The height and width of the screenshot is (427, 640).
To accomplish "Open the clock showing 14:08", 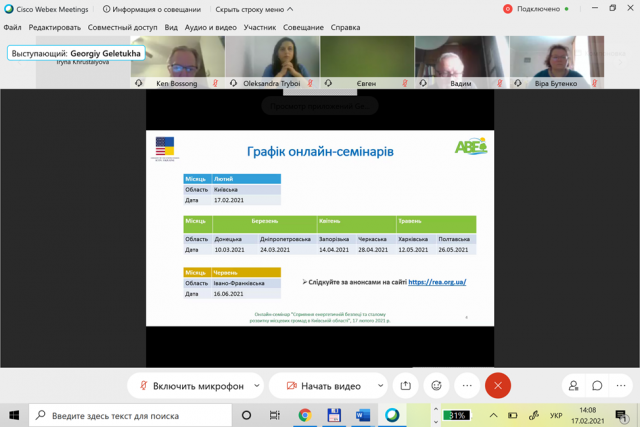I will point(588,415).
